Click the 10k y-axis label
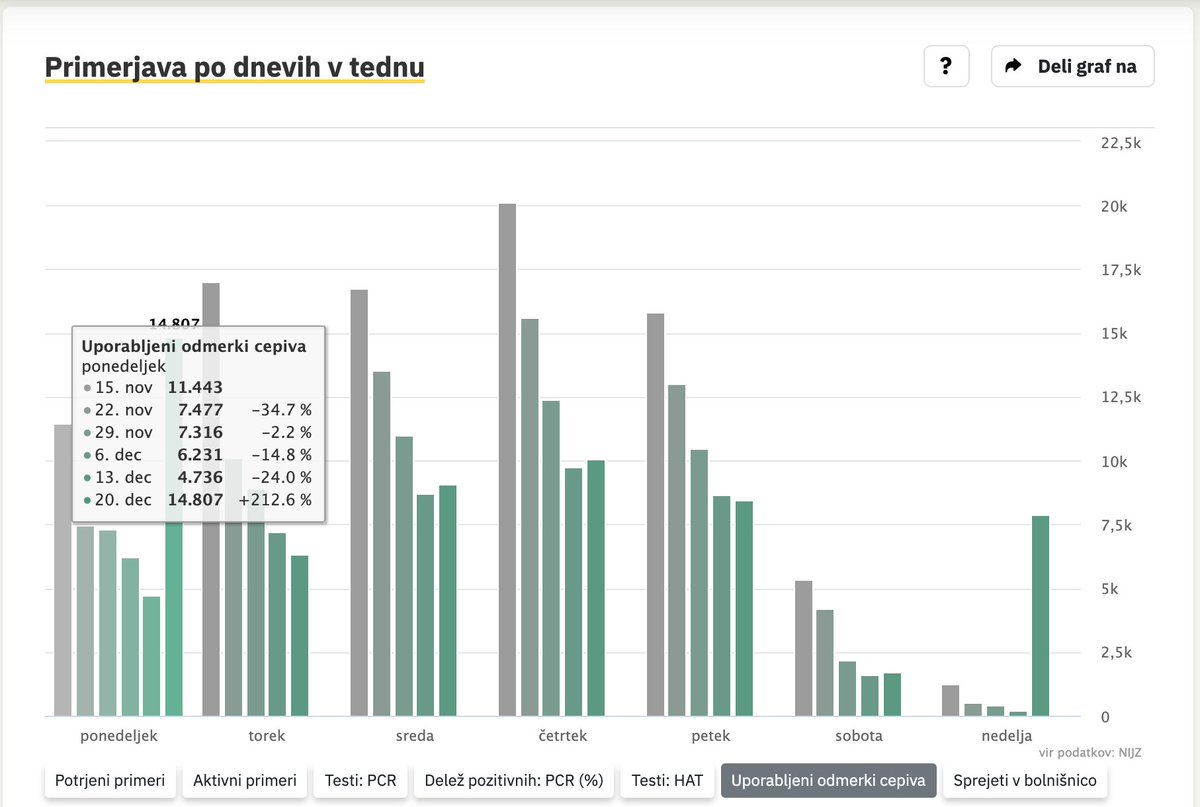 click(1114, 462)
